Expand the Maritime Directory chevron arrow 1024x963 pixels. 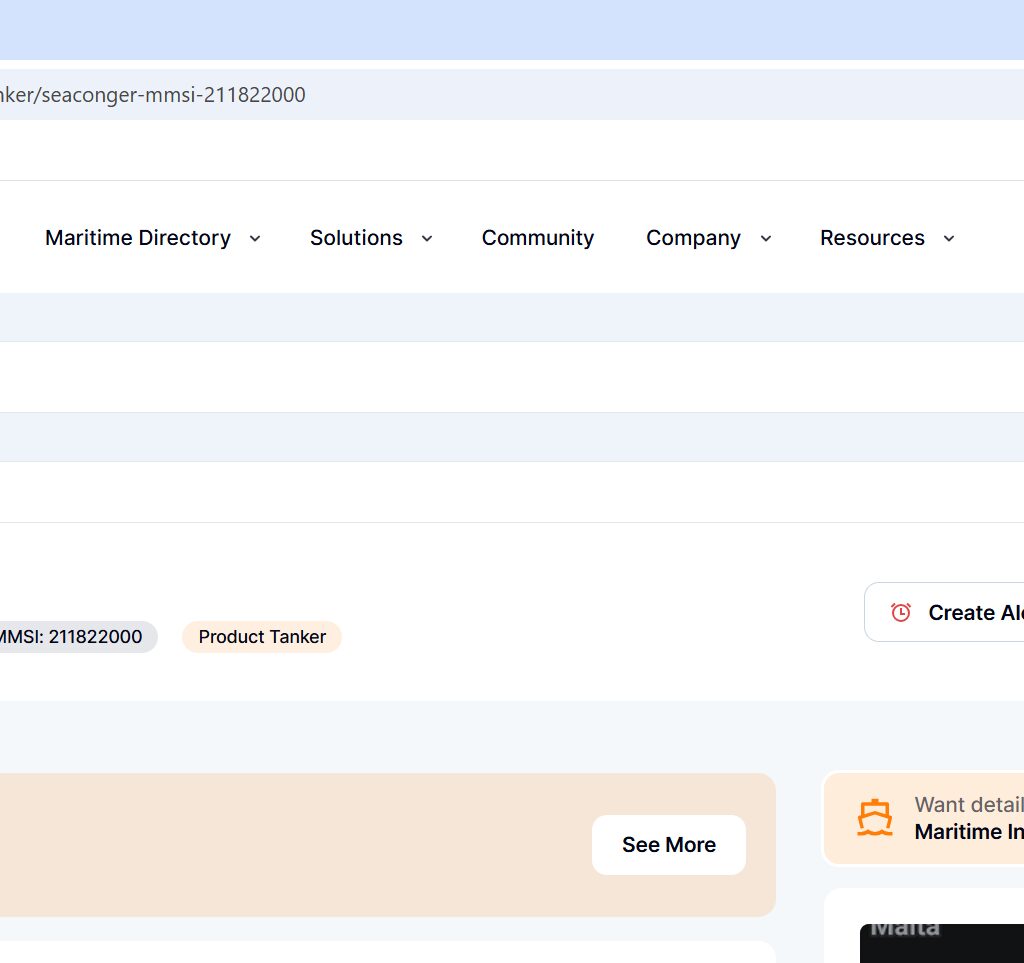coord(255,238)
